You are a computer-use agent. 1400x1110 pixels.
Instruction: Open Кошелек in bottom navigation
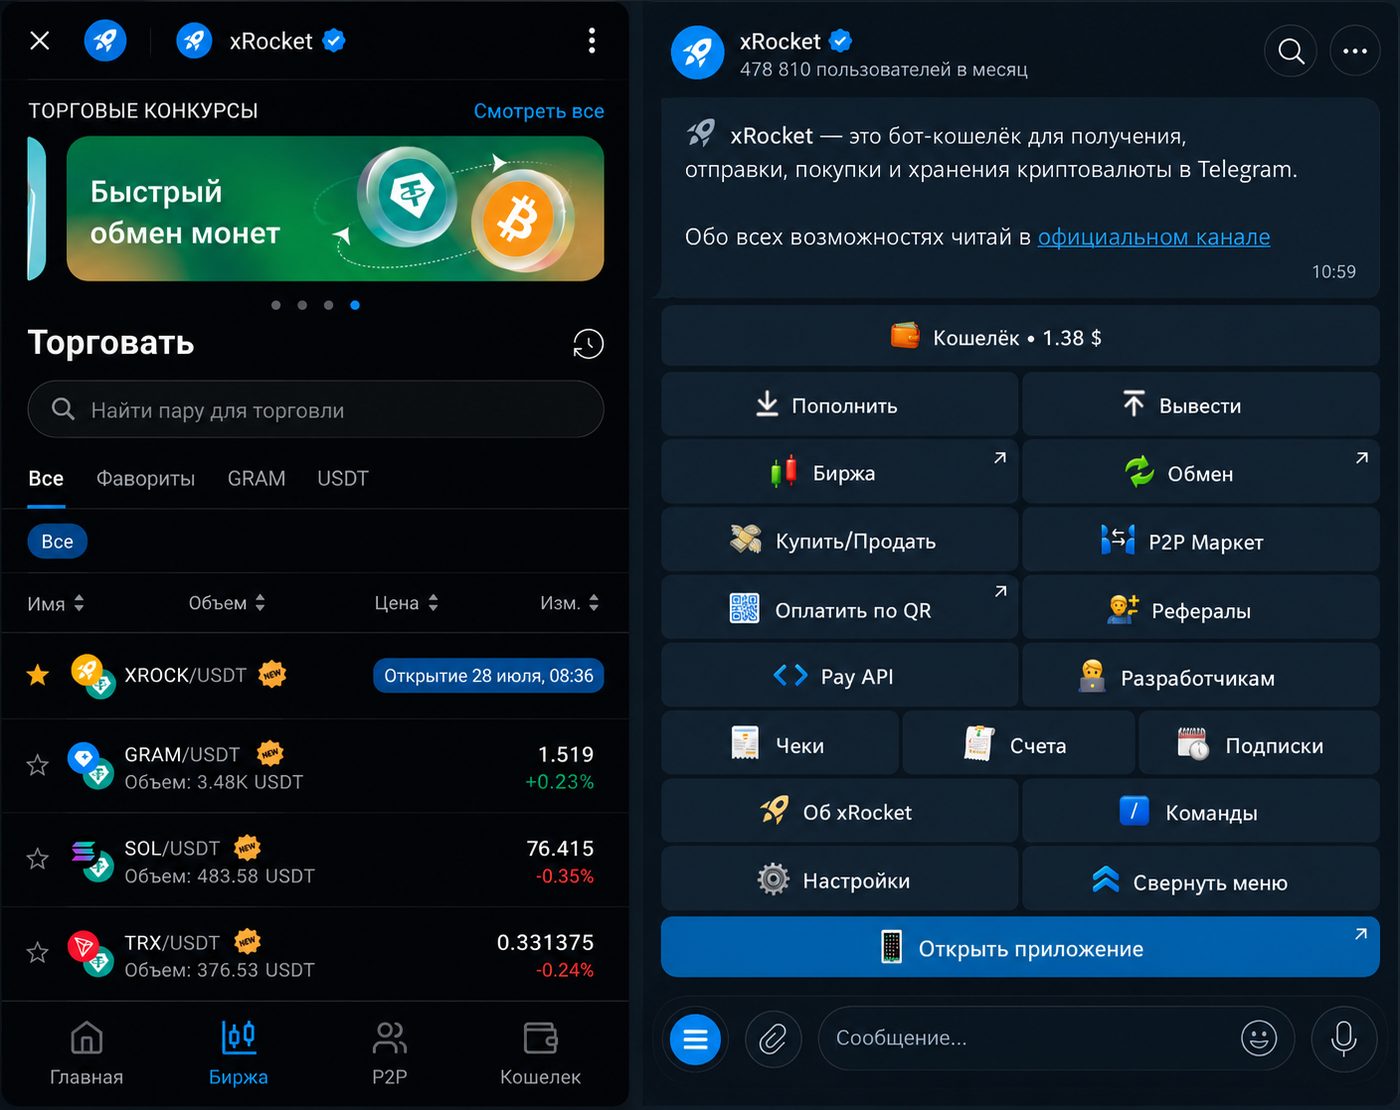pos(540,1053)
